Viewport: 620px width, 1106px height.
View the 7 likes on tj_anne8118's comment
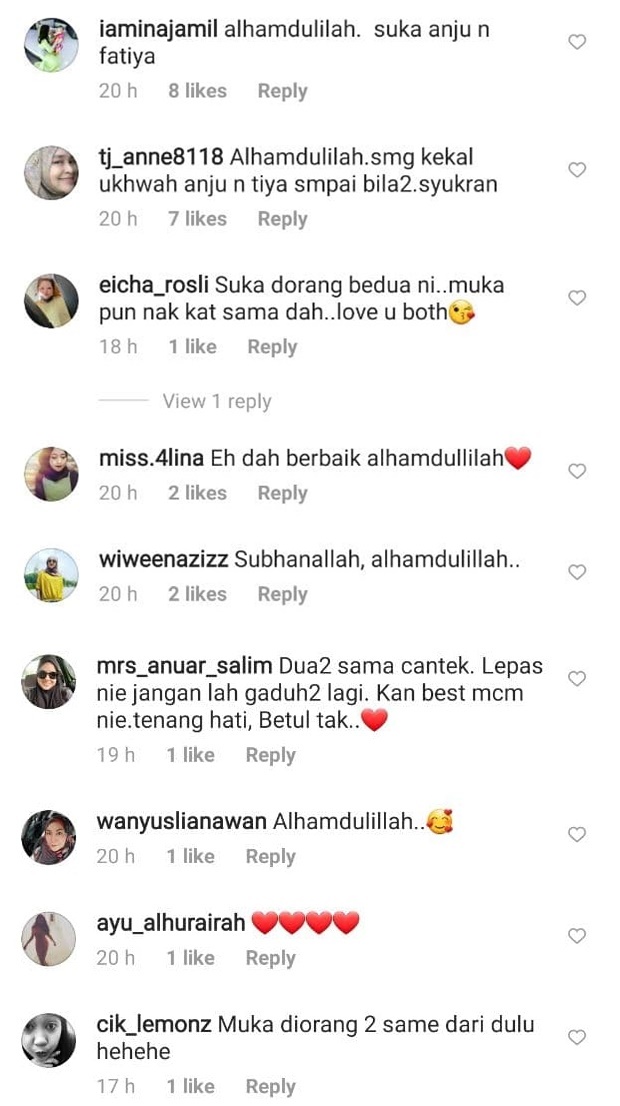[197, 219]
